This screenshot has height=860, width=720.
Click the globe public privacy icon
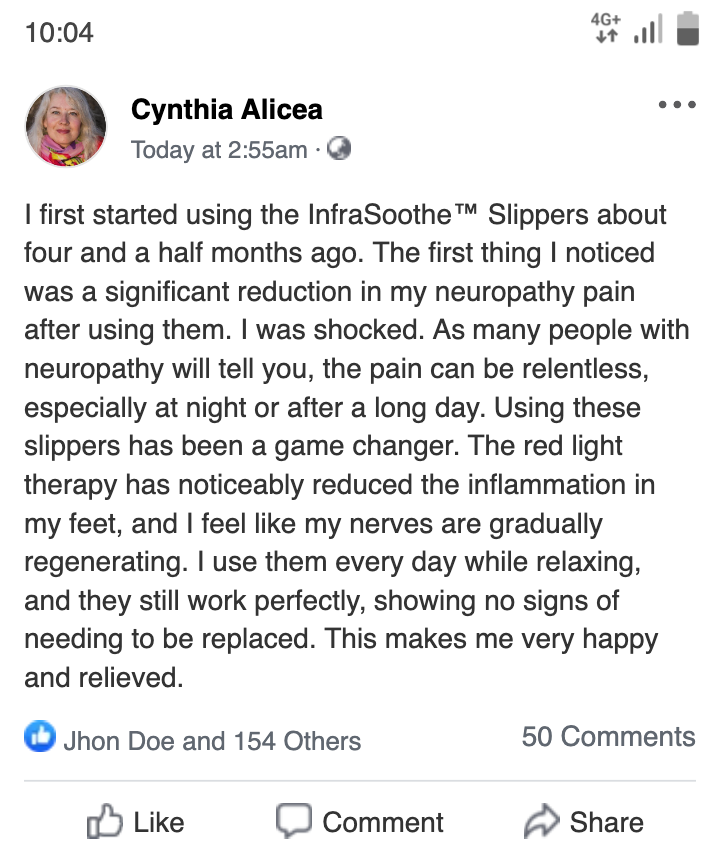[x=340, y=149]
